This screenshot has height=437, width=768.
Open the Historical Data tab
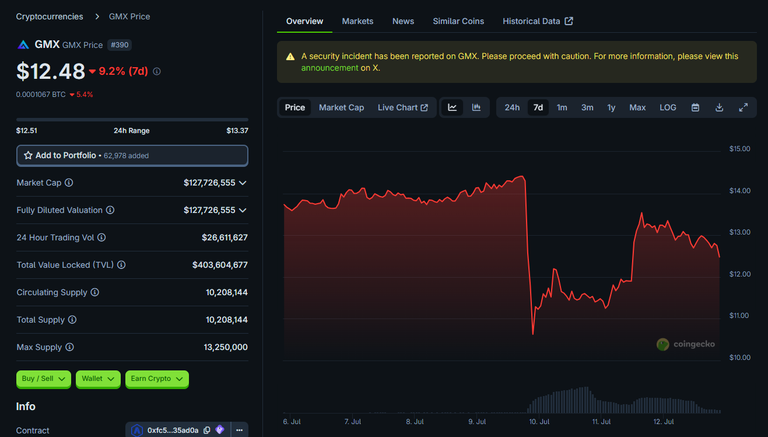537,21
